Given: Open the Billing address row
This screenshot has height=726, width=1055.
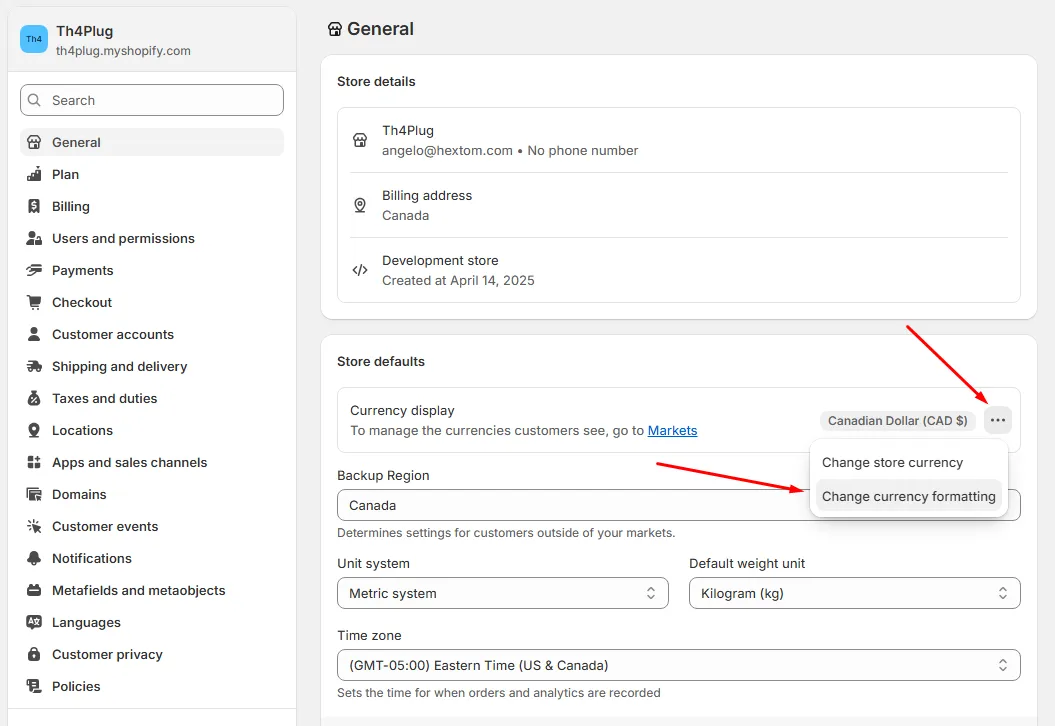Looking at the screenshot, I should point(679,205).
